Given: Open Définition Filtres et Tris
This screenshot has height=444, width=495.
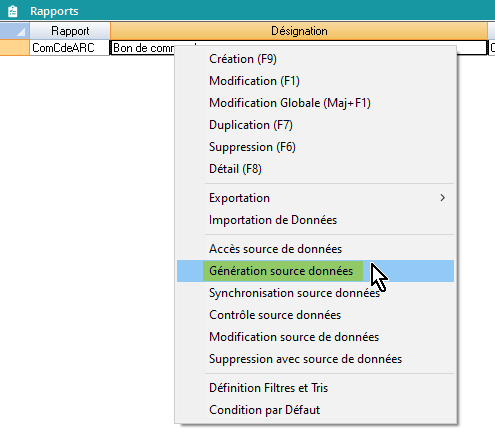Looking at the screenshot, I should point(315,388).
